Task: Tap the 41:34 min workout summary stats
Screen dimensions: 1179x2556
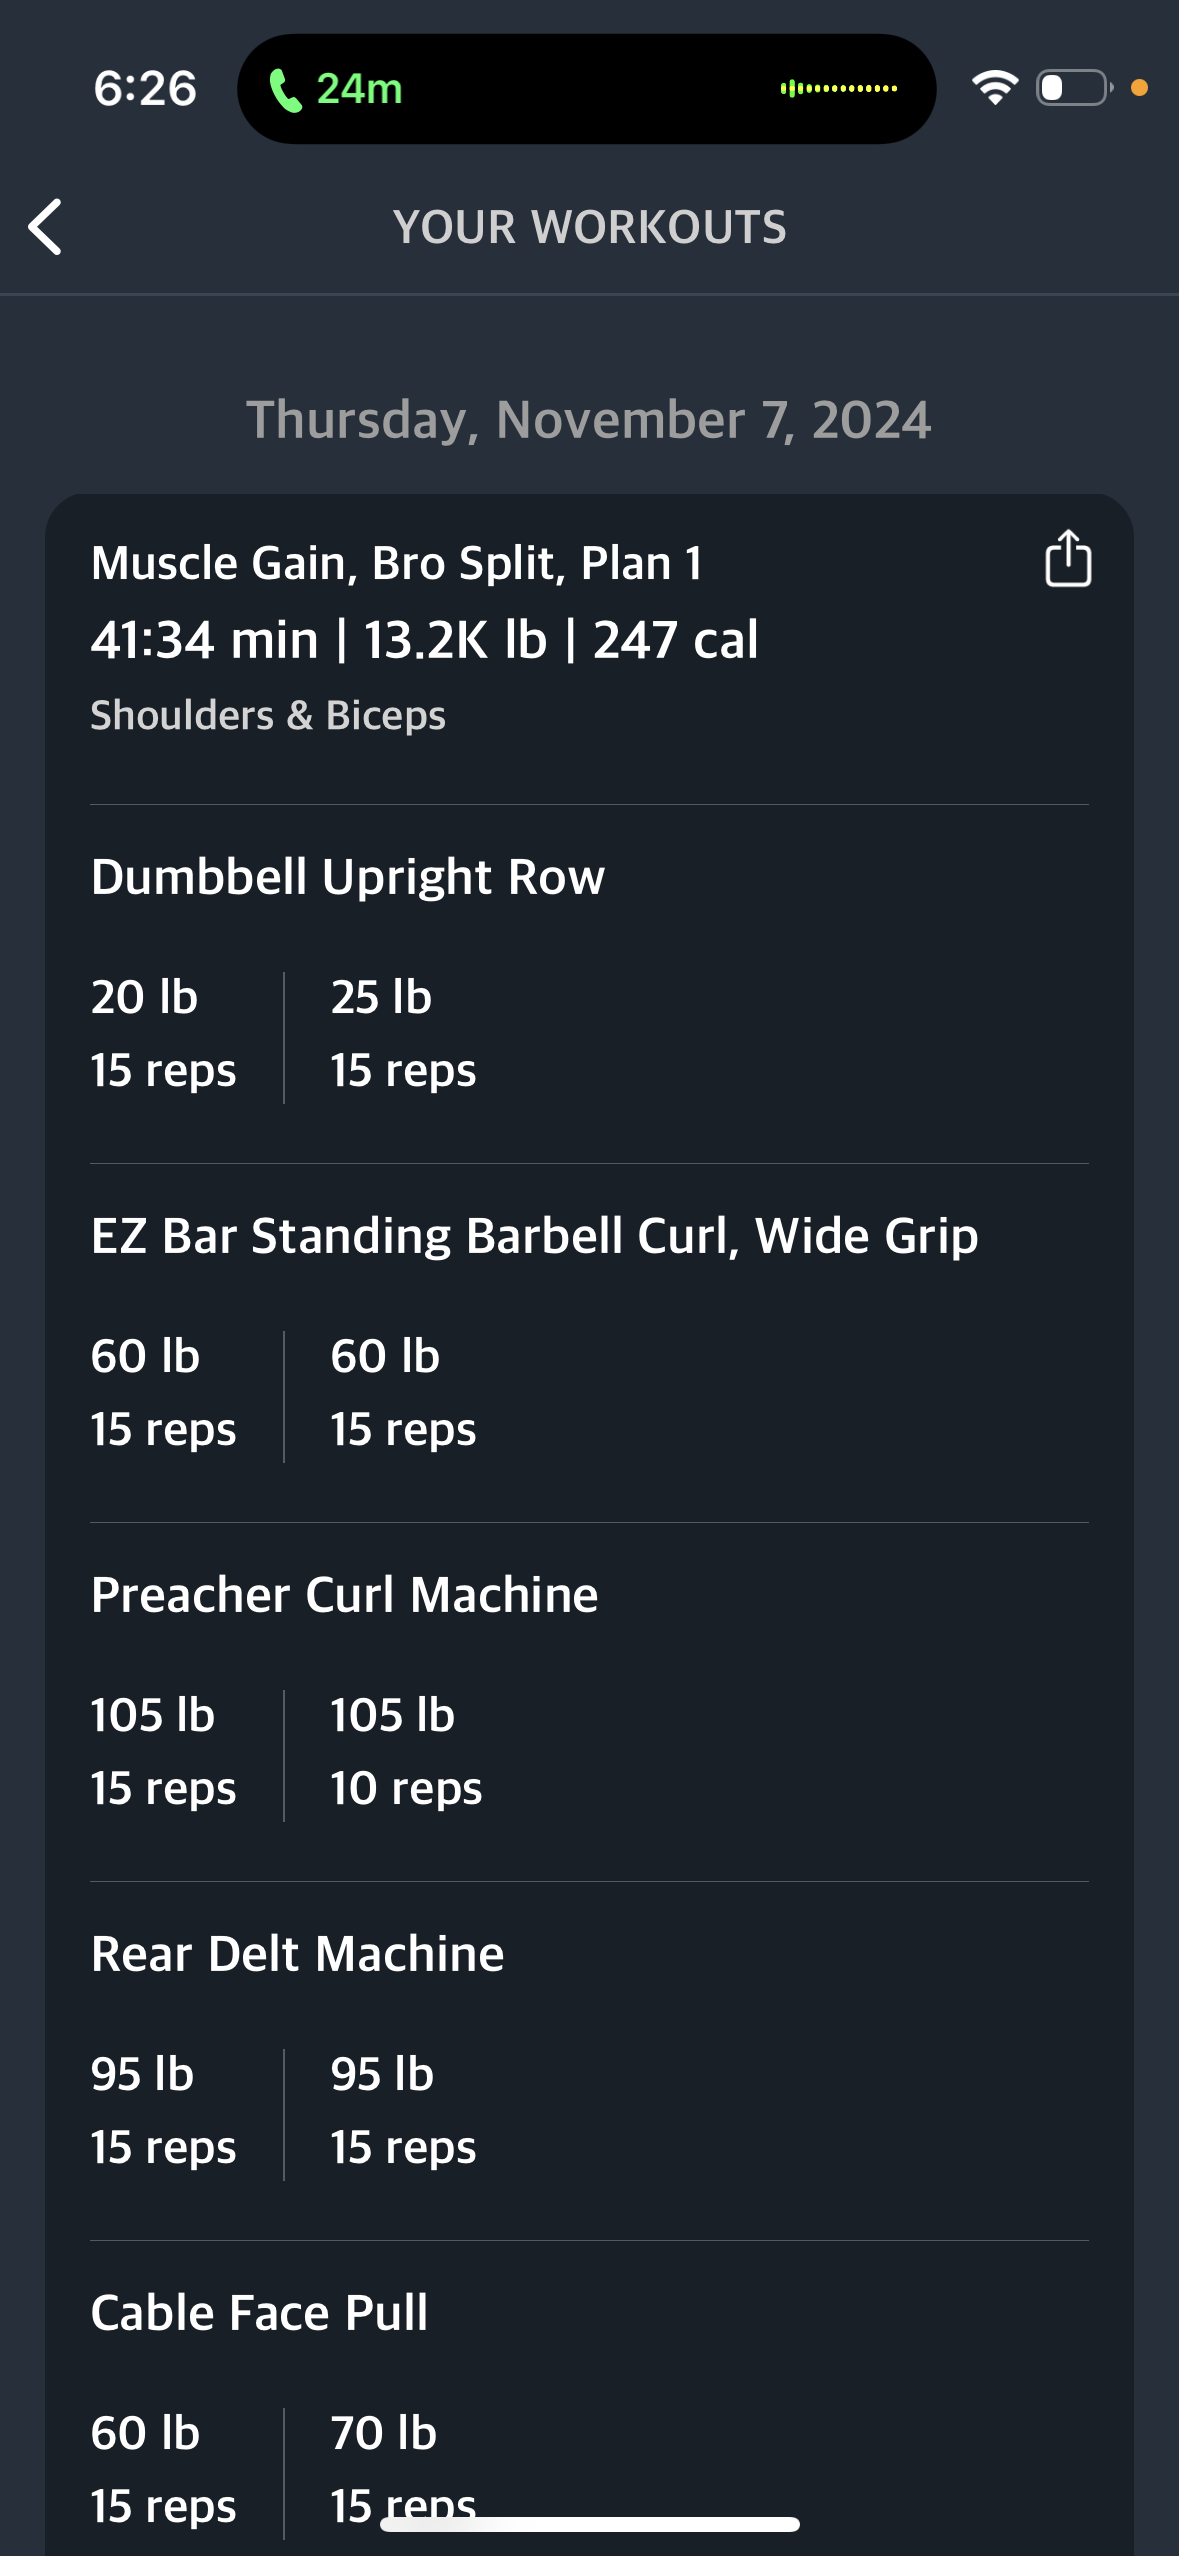Action: point(424,640)
